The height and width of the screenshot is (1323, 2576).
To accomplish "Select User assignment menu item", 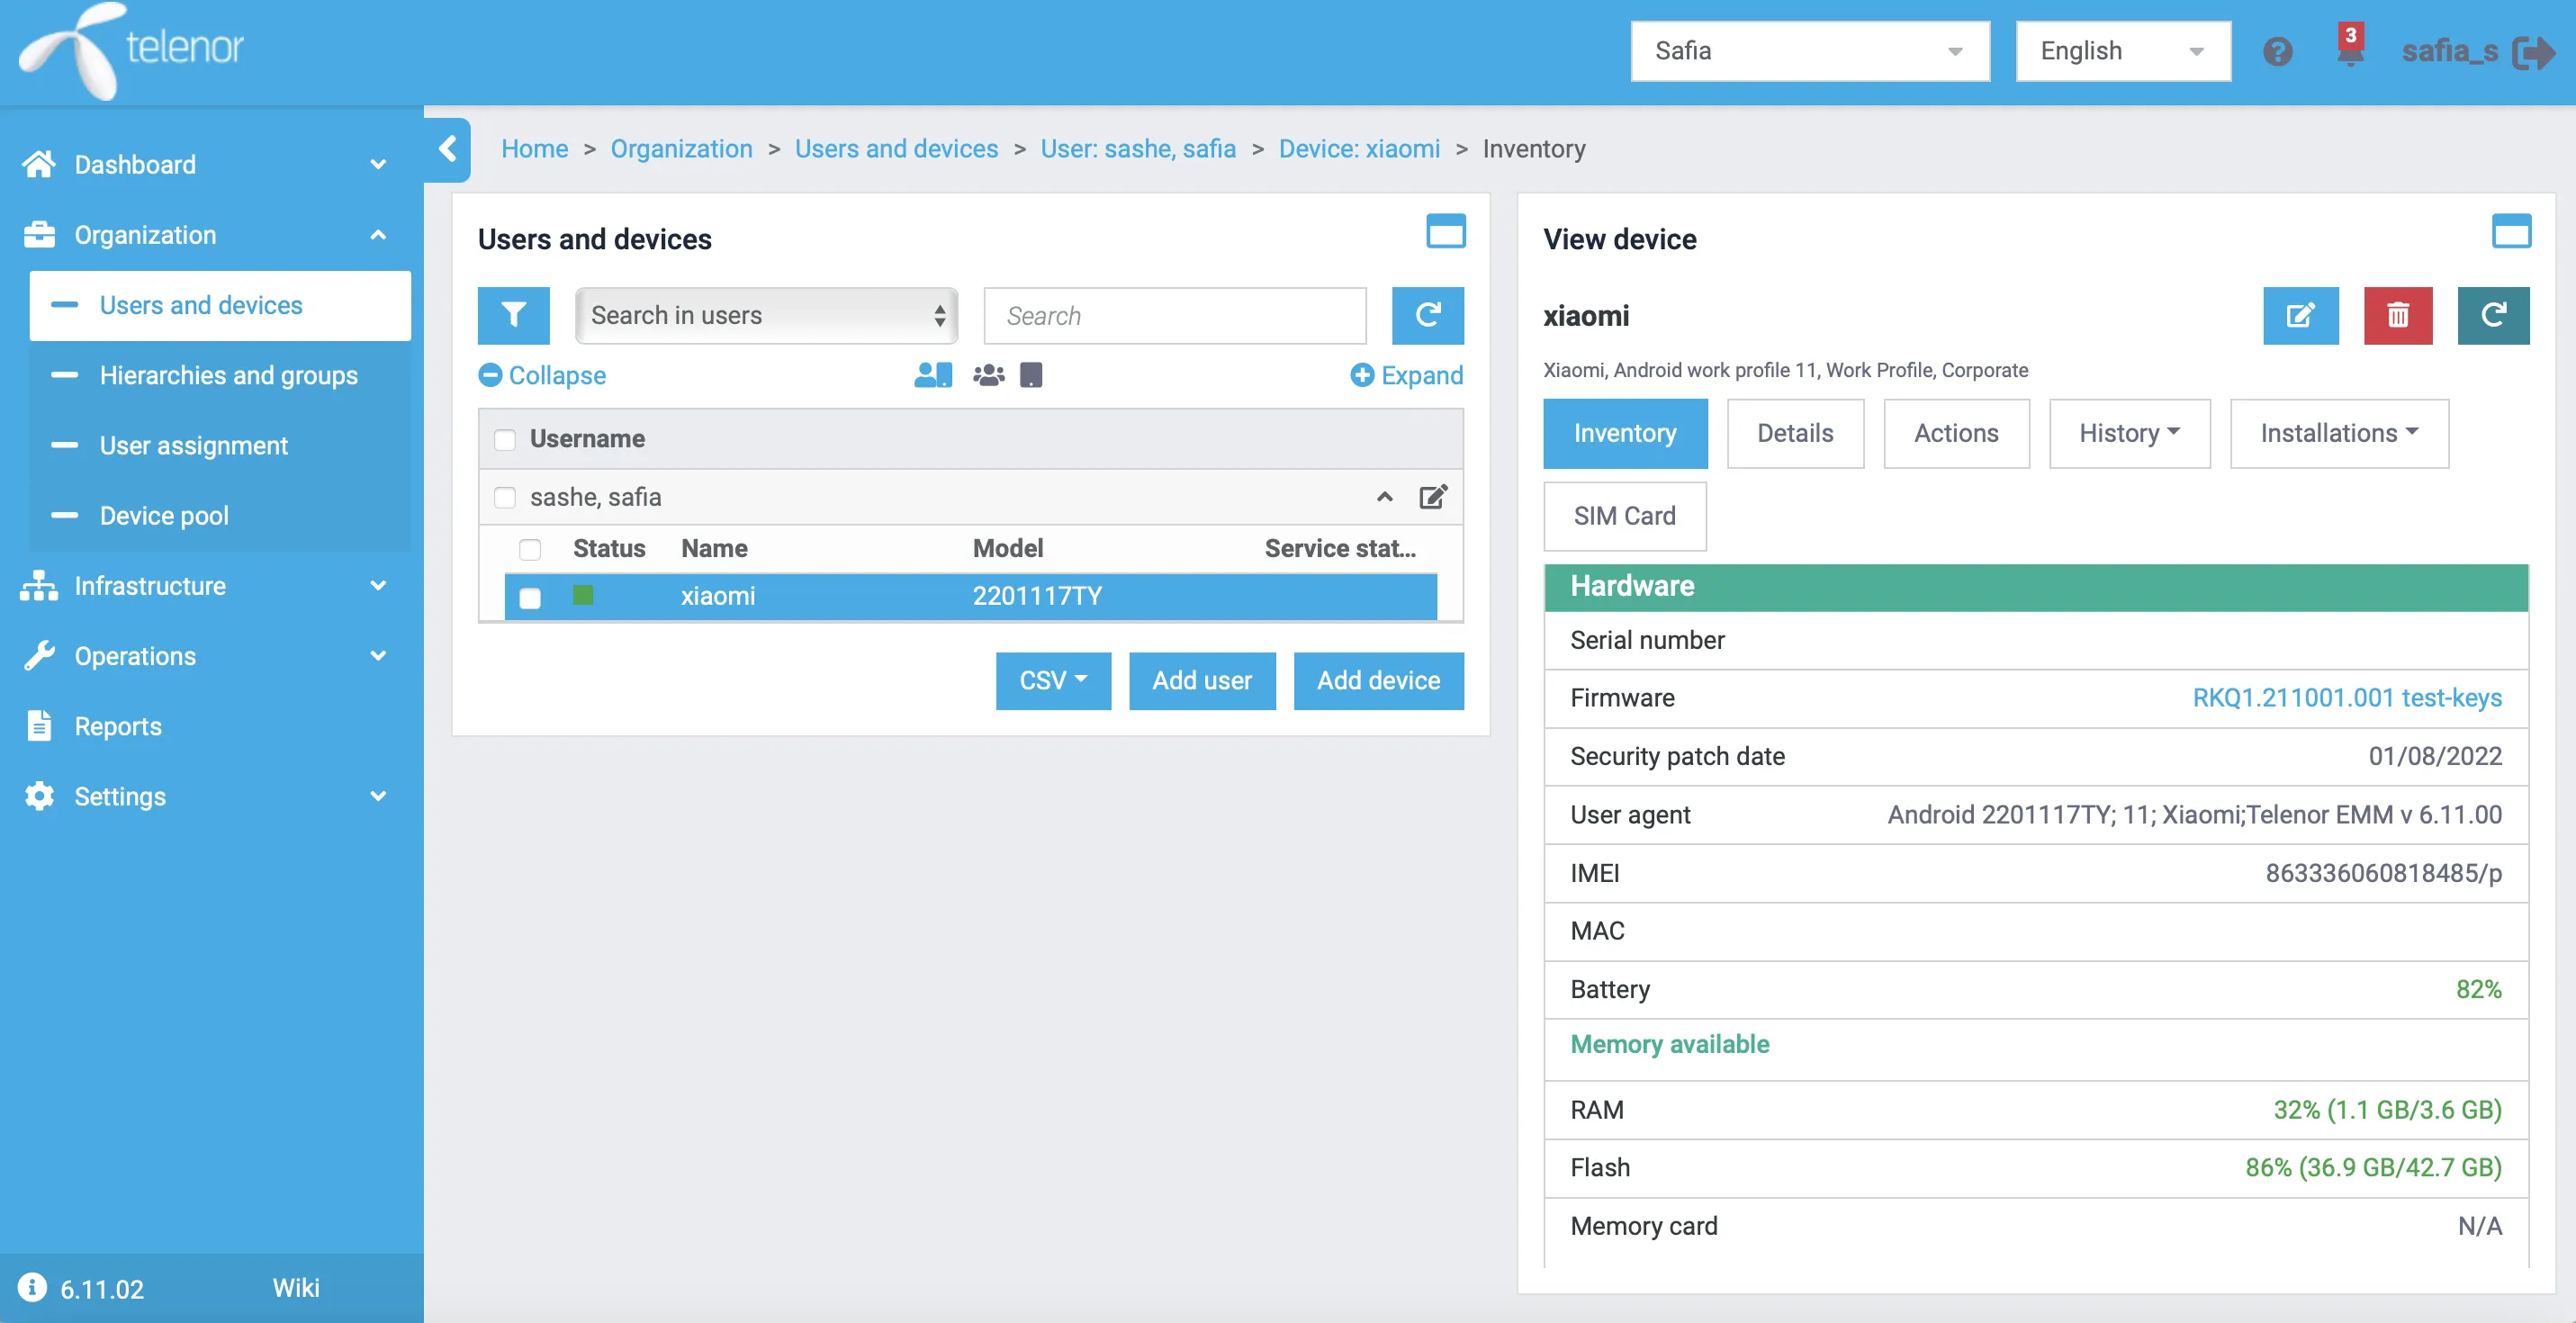I will coord(220,445).
